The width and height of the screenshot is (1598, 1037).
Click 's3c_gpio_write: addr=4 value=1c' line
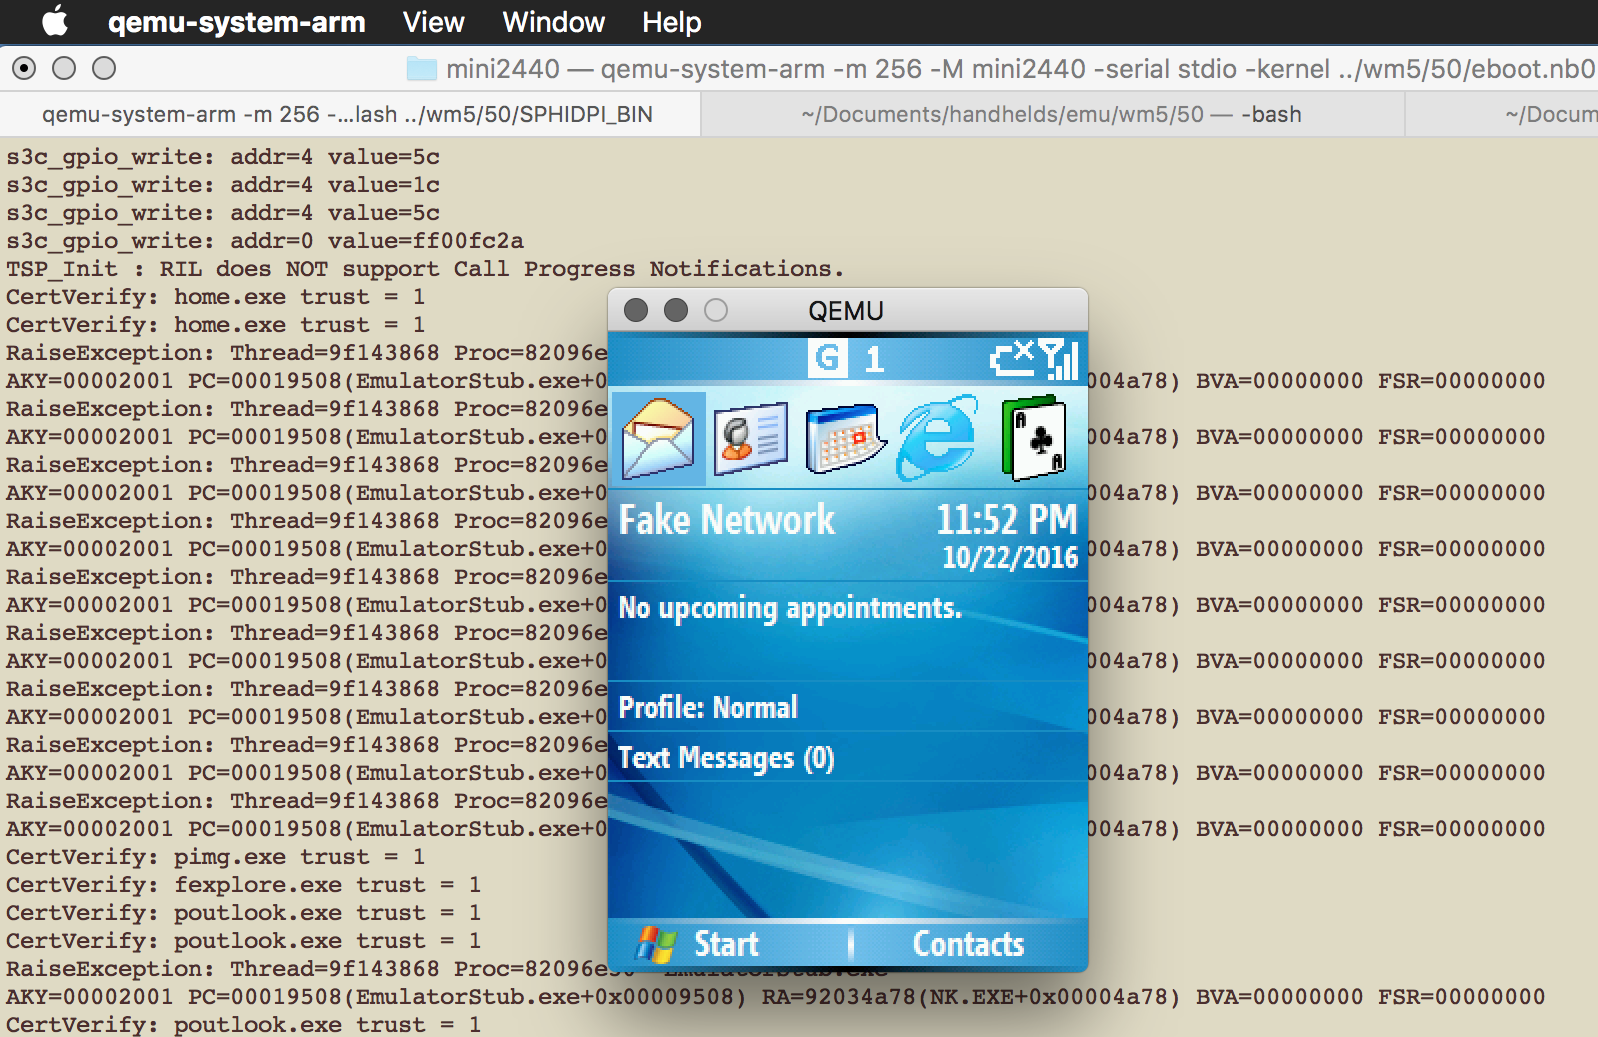pyautogui.click(x=223, y=185)
